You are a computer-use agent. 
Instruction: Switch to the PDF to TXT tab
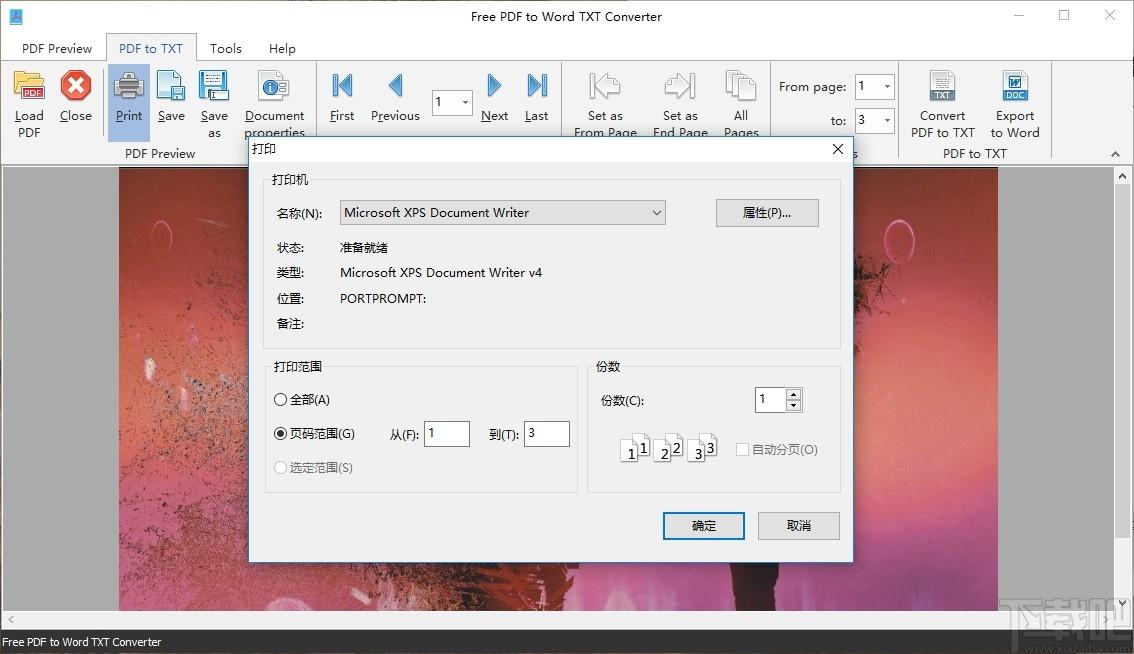(x=151, y=48)
